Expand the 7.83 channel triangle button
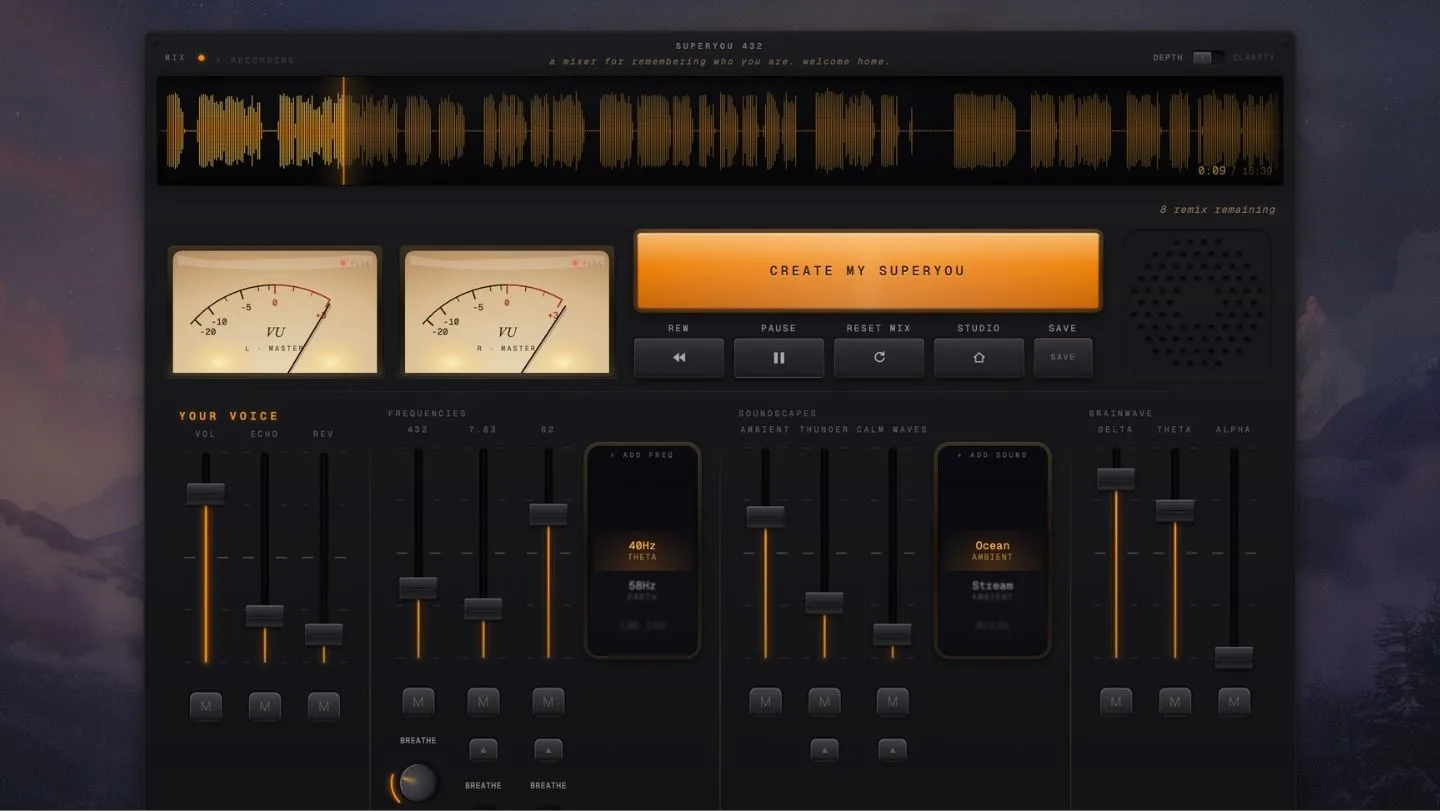 click(483, 750)
